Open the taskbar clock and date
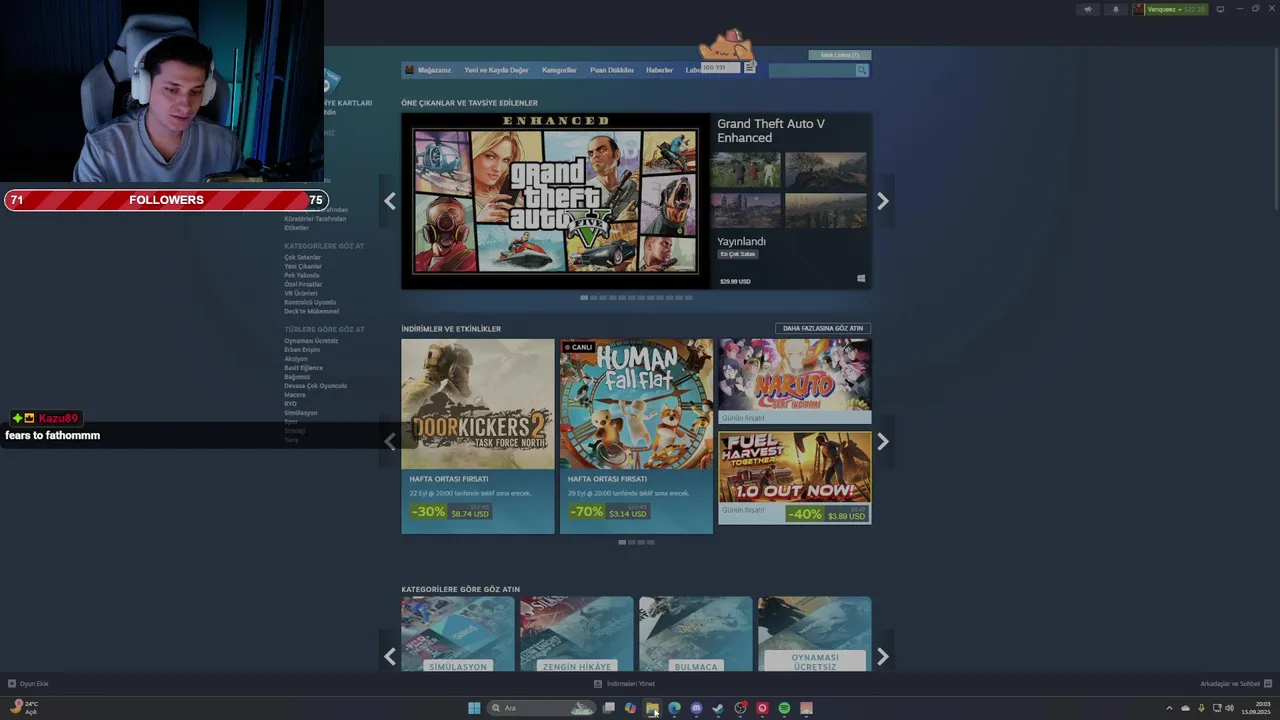Image resolution: width=1280 pixels, height=720 pixels. (x=1255, y=708)
